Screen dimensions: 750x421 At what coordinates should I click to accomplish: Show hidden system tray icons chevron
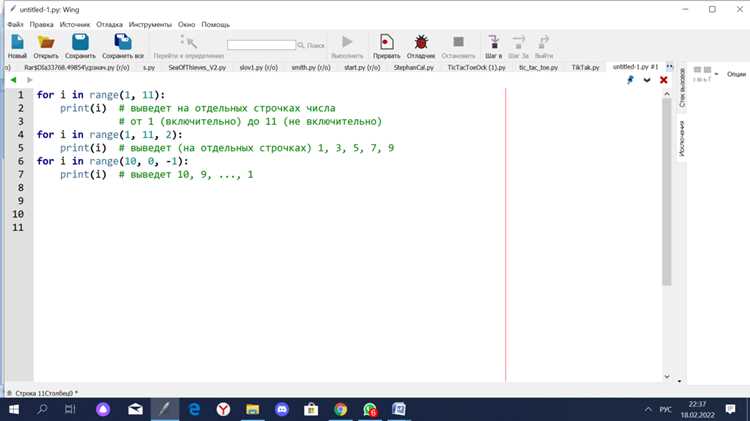pos(648,410)
